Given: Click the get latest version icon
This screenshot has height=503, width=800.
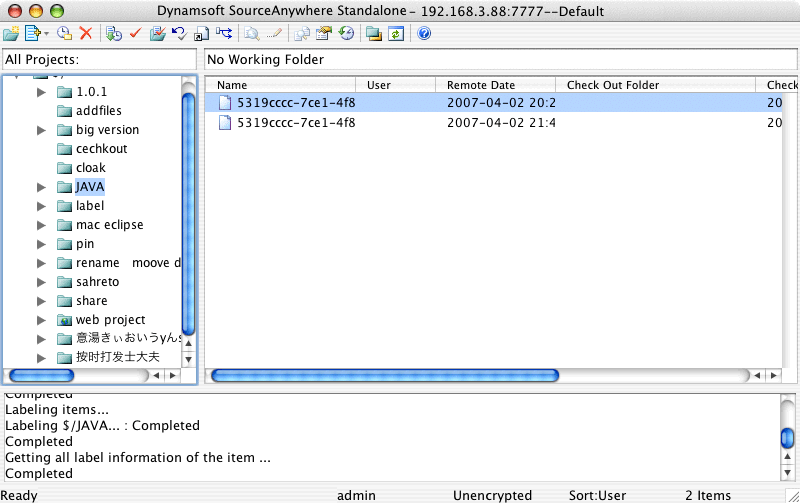Looking at the screenshot, I should click(113, 33).
